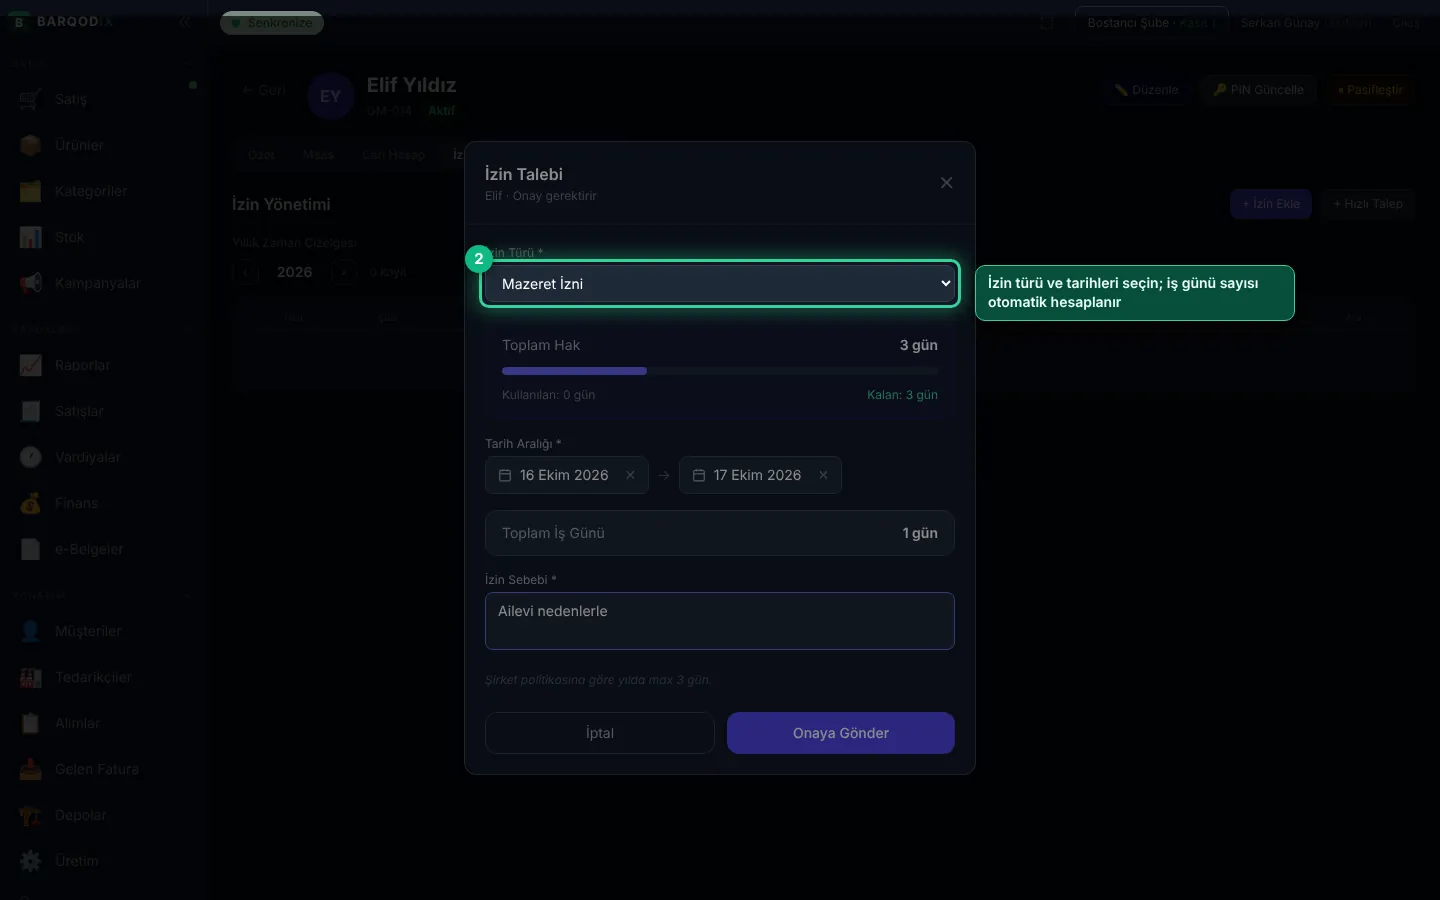Clear the 17 Ekim 2026 end date
This screenshot has width=1440, height=900.
(823, 475)
